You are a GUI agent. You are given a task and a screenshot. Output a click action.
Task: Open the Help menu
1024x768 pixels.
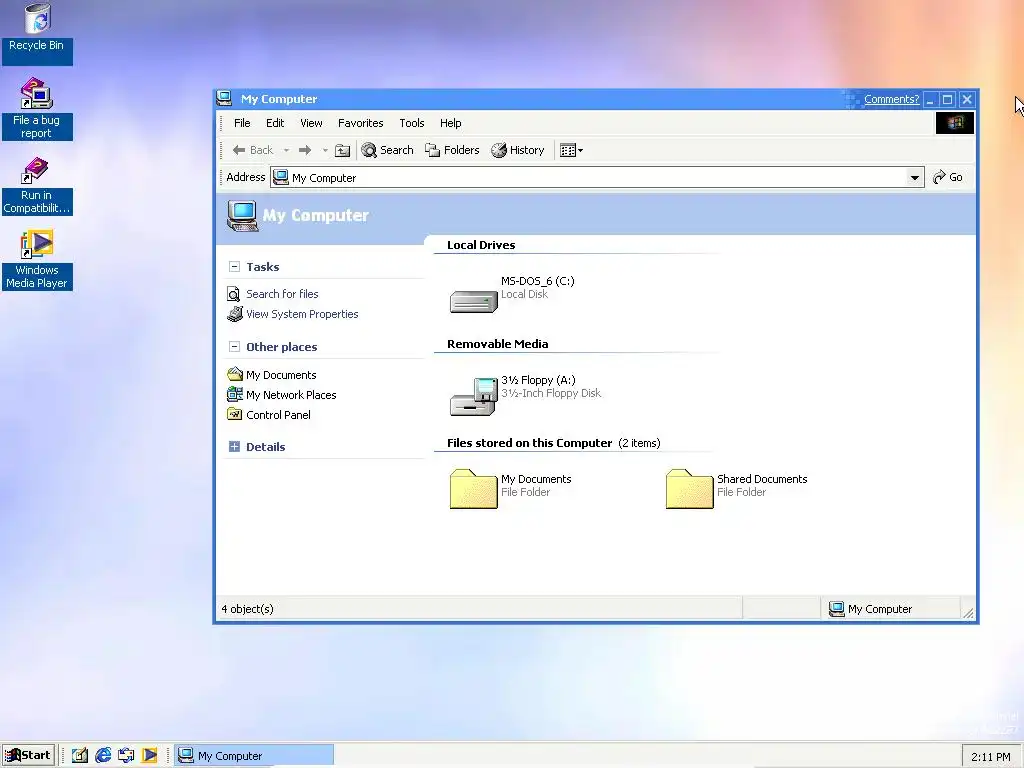[451, 123]
